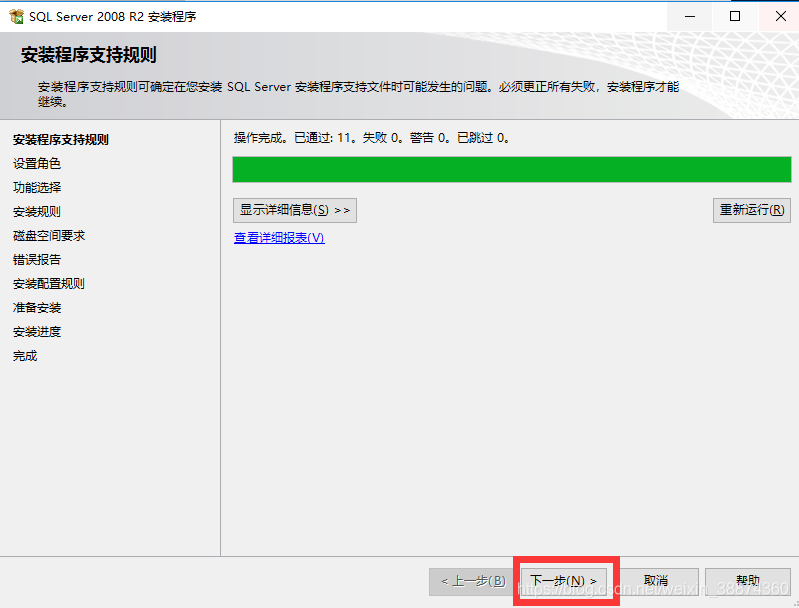Select the 磁盘空间要求 step

49,235
